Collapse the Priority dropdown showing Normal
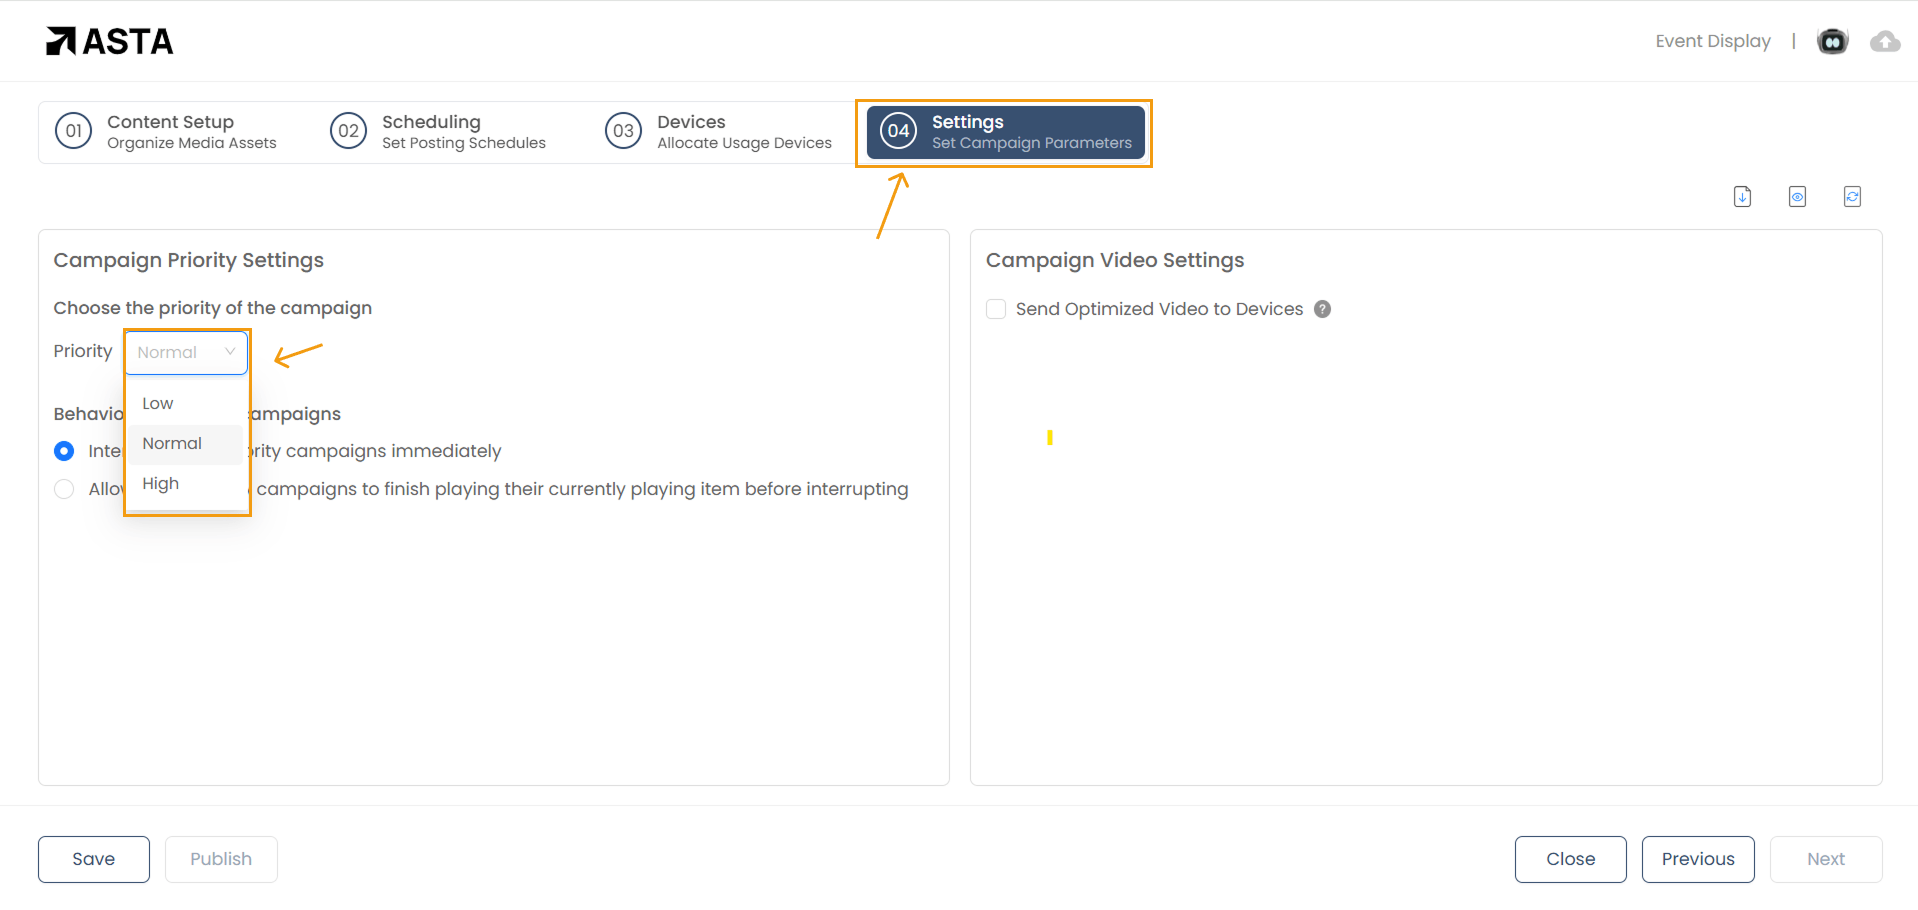The width and height of the screenshot is (1918, 910). (x=186, y=352)
